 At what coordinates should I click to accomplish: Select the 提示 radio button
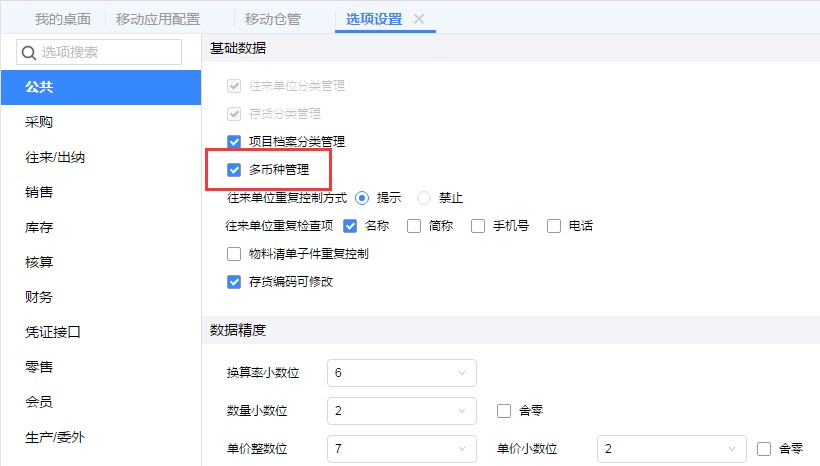tap(362, 198)
